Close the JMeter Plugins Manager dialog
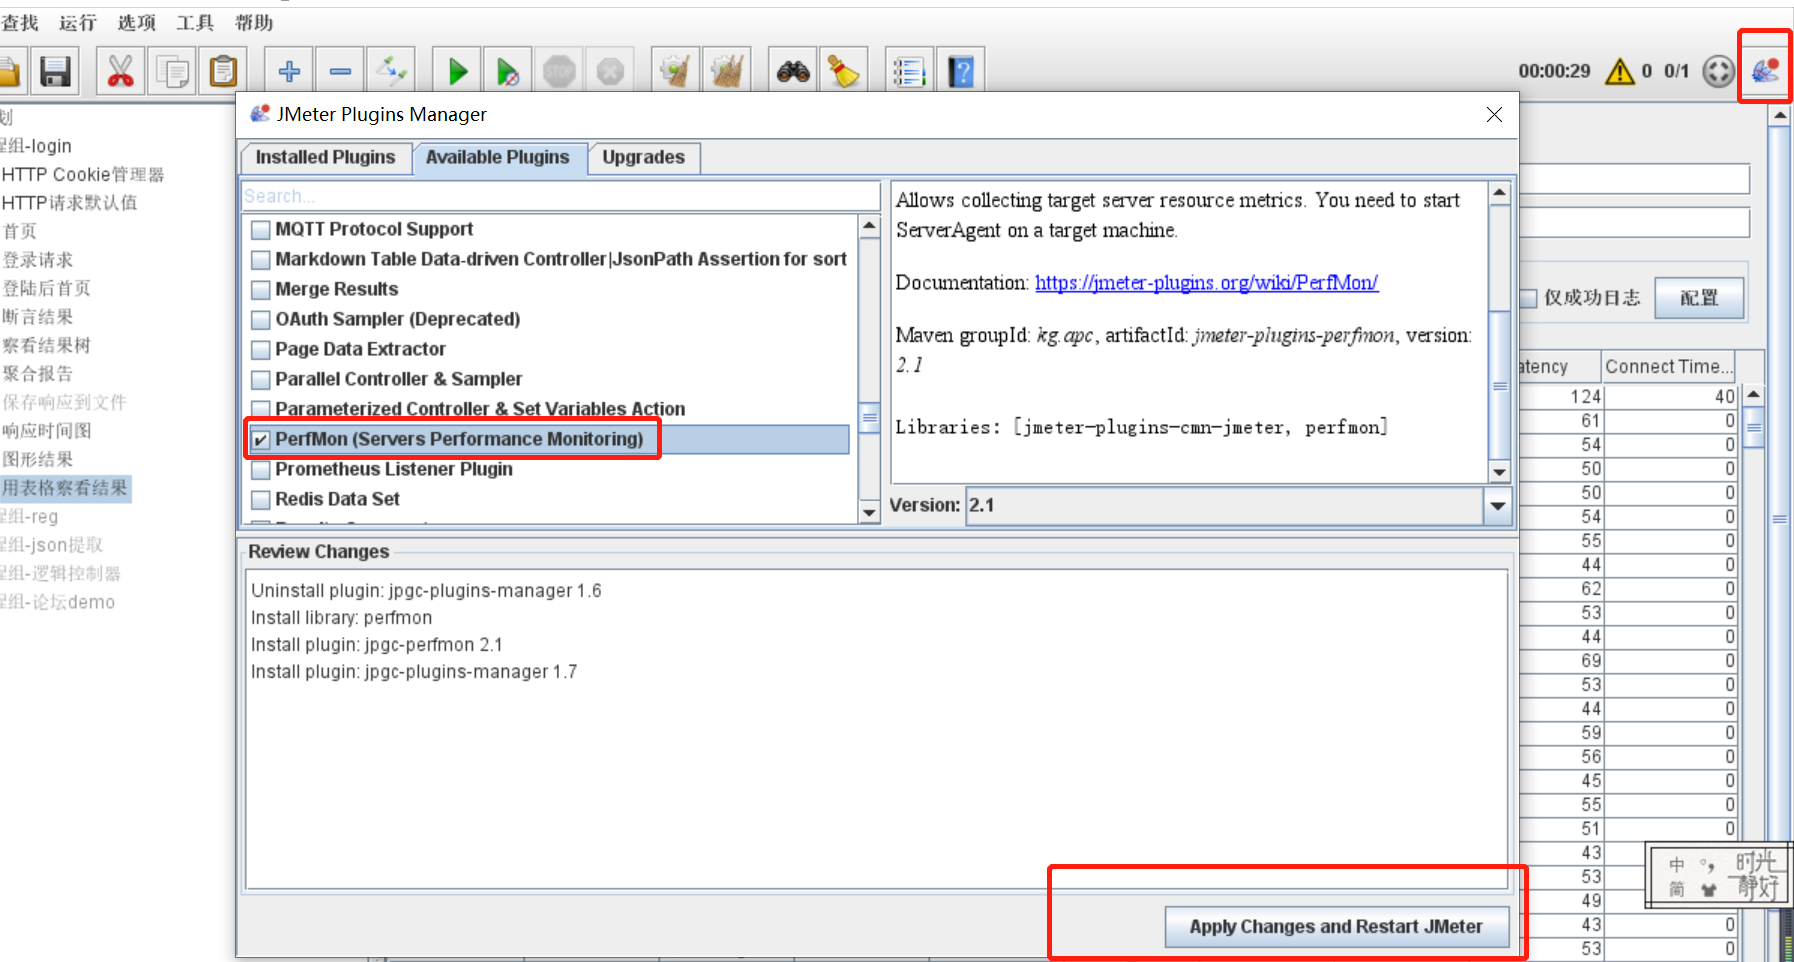 coord(1494,115)
